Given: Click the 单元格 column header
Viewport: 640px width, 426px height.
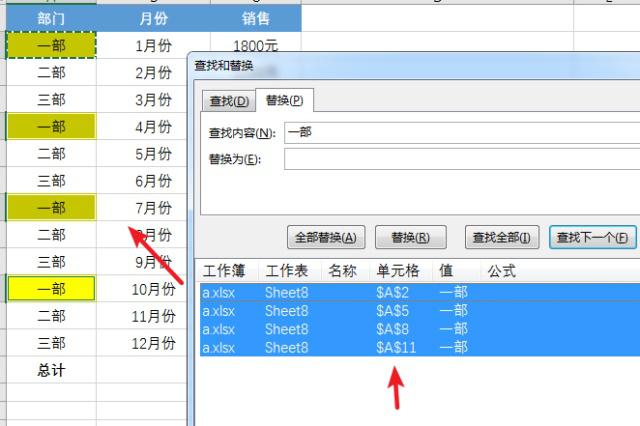Looking at the screenshot, I should (401, 271).
